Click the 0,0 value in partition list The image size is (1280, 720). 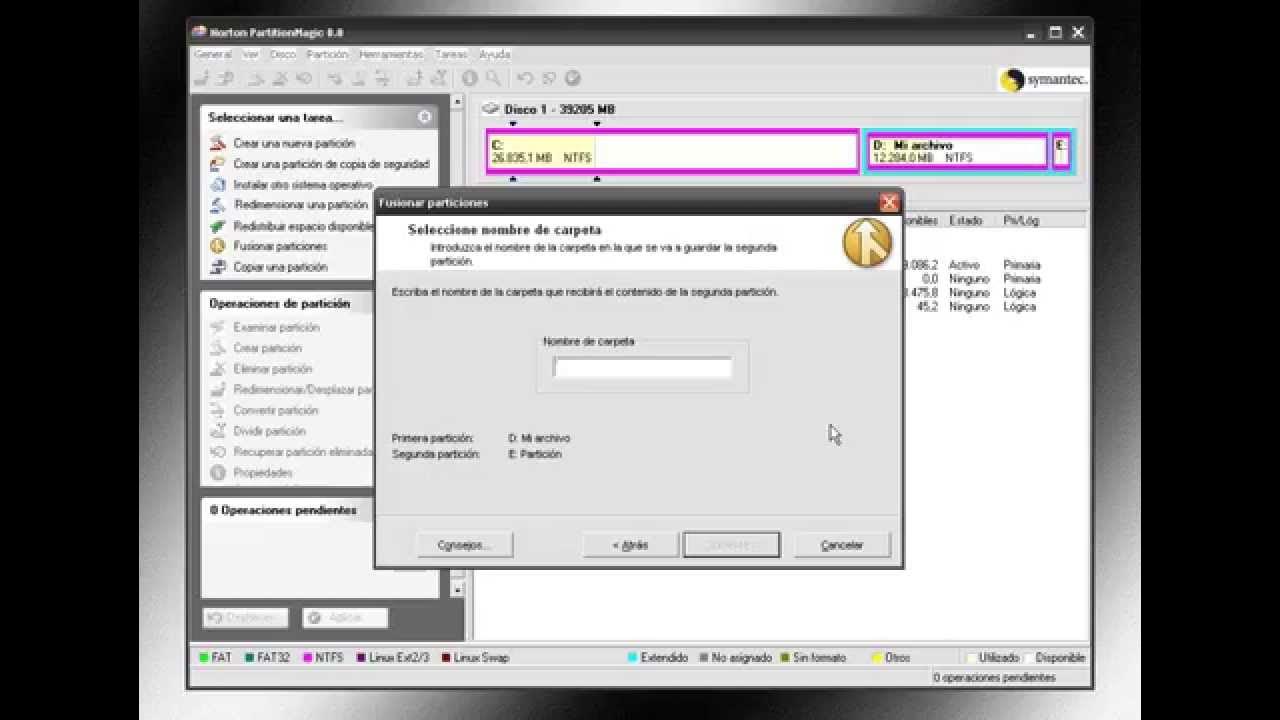(x=930, y=279)
